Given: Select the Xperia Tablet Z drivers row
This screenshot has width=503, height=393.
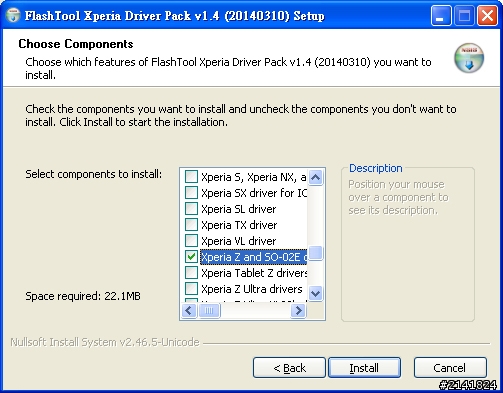Looking at the screenshot, I should [254, 273].
